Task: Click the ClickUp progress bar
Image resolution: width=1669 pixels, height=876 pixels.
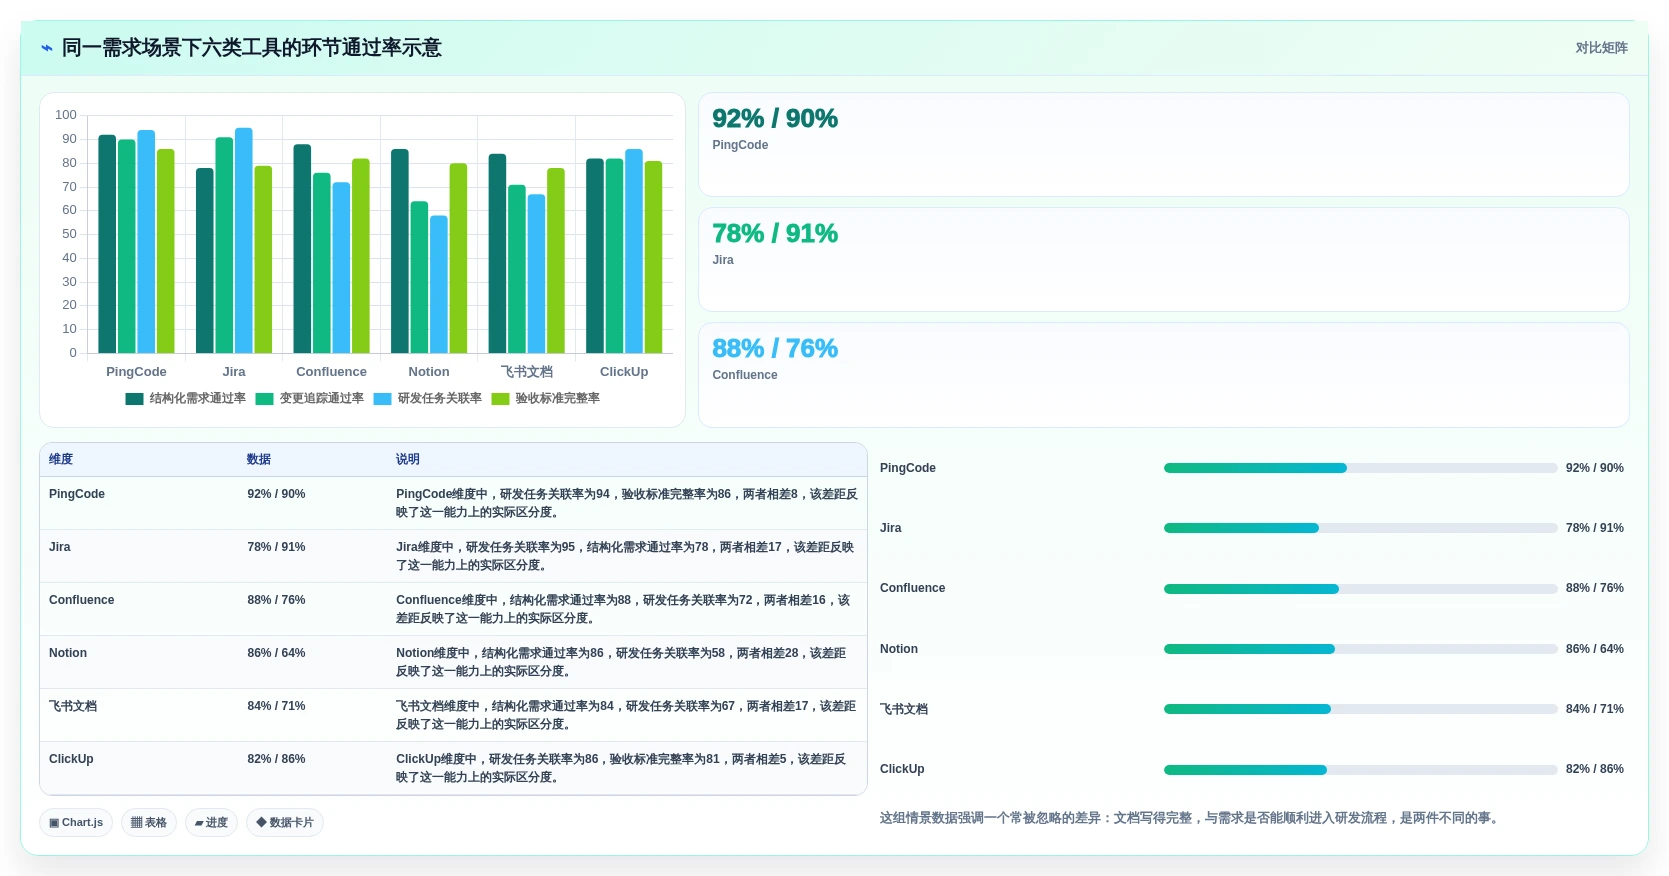Action: [1360, 770]
